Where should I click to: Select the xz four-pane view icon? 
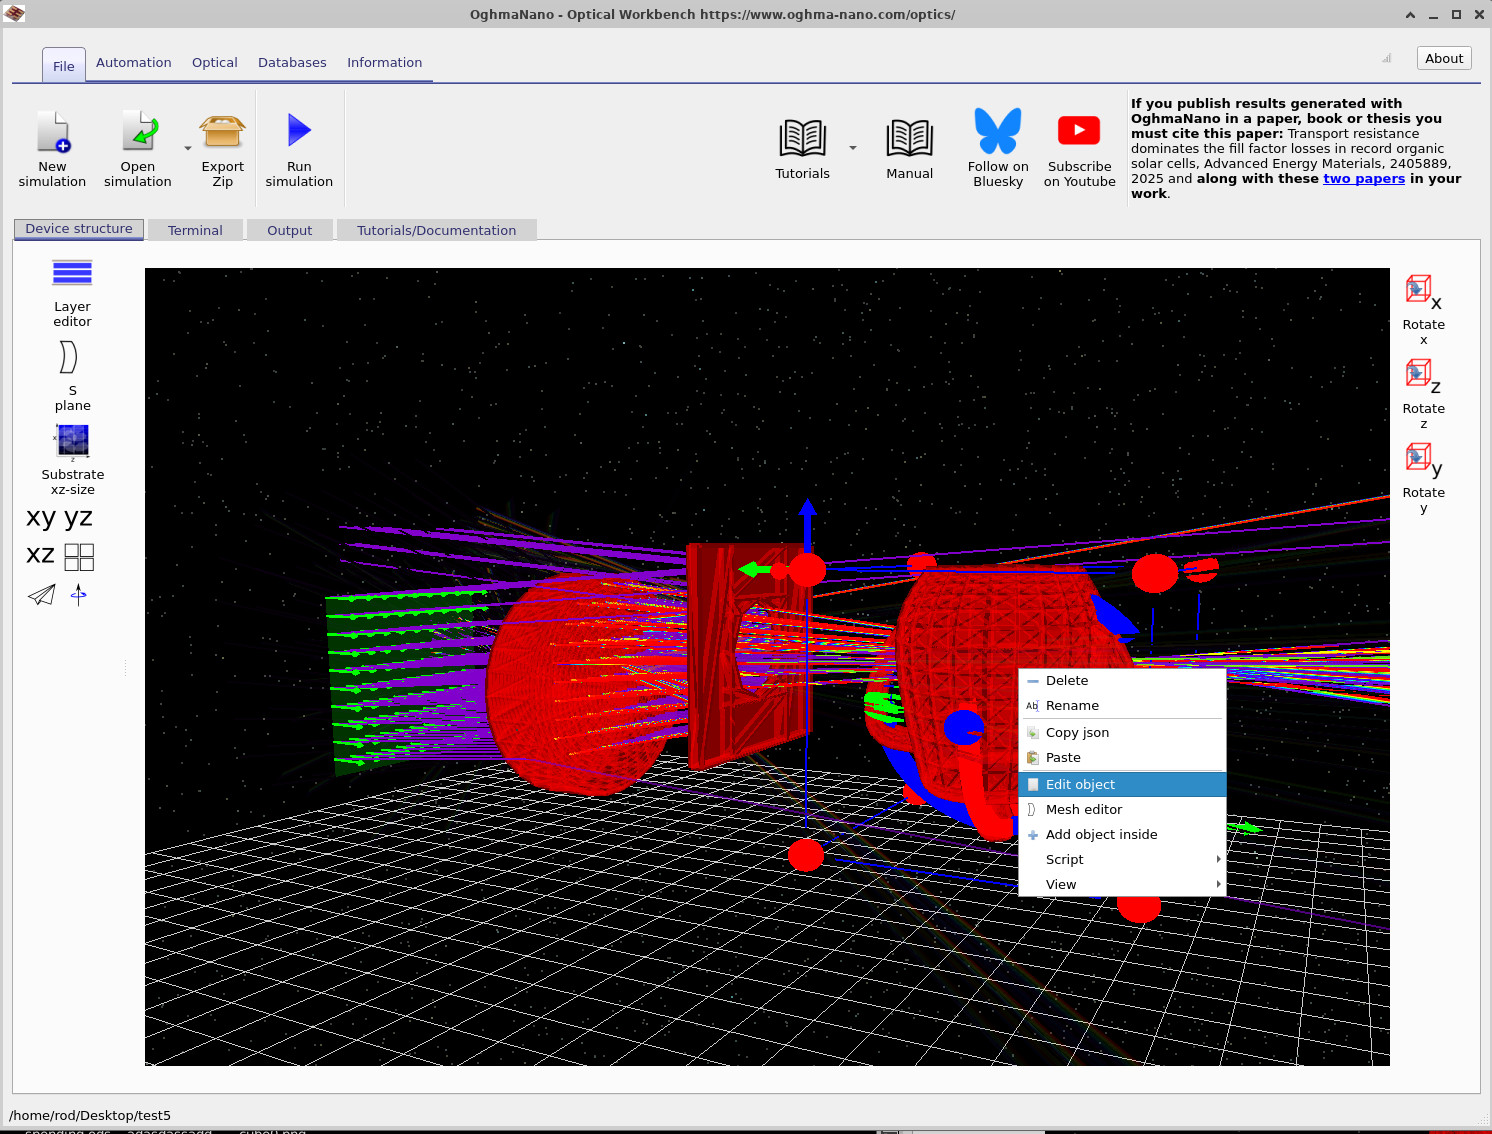tap(81, 556)
